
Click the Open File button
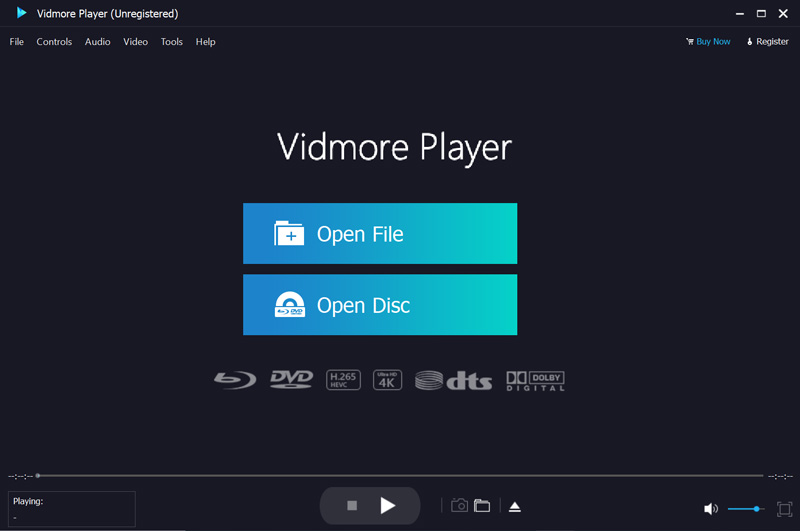(380, 234)
